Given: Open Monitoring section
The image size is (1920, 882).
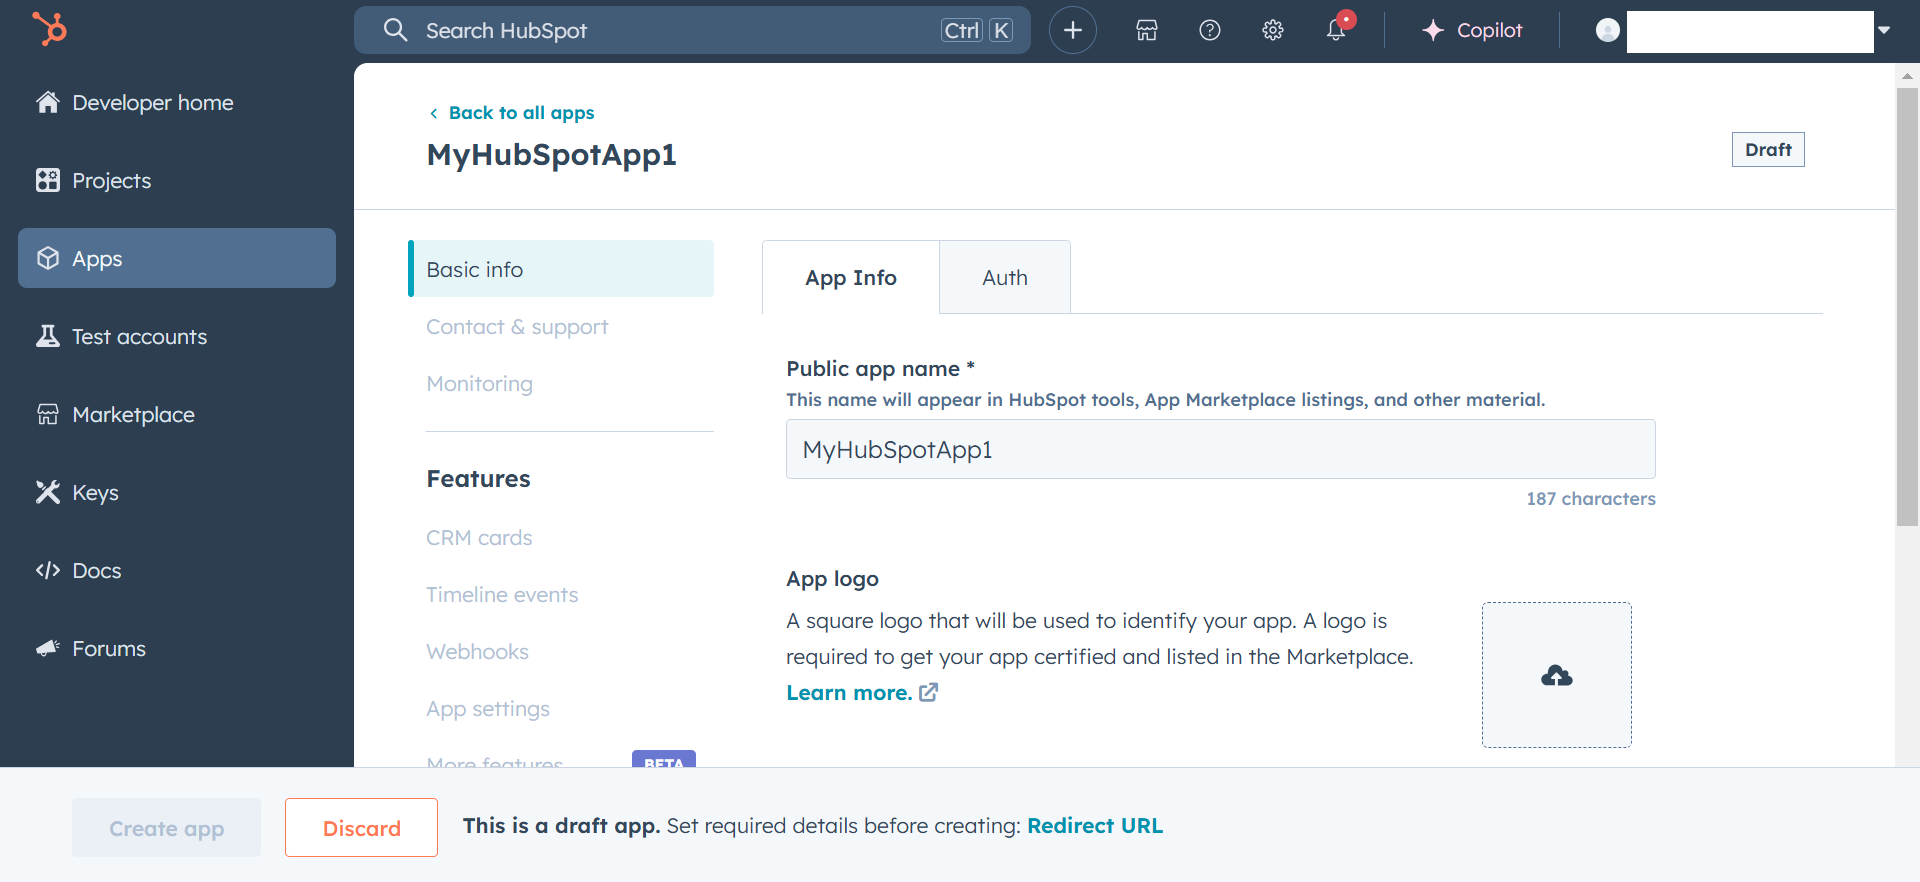Looking at the screenshot, I should (479, 384).
